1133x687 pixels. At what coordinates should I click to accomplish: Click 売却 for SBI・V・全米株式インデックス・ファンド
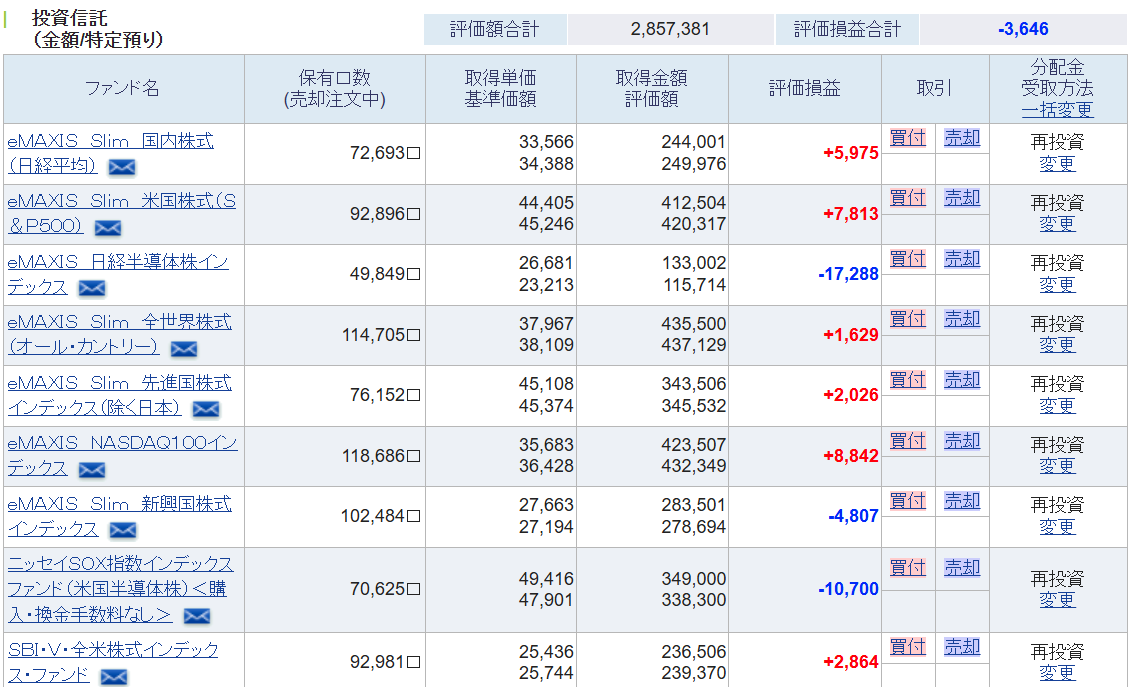coord(962,647)
